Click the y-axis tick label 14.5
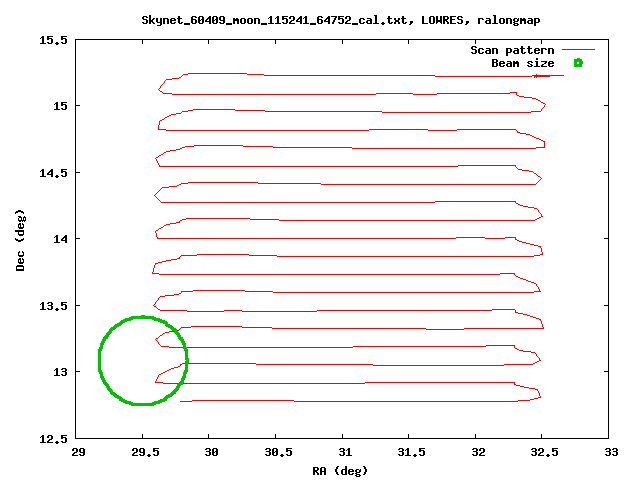Screen dimensions: 640x480 click(53, 173)
